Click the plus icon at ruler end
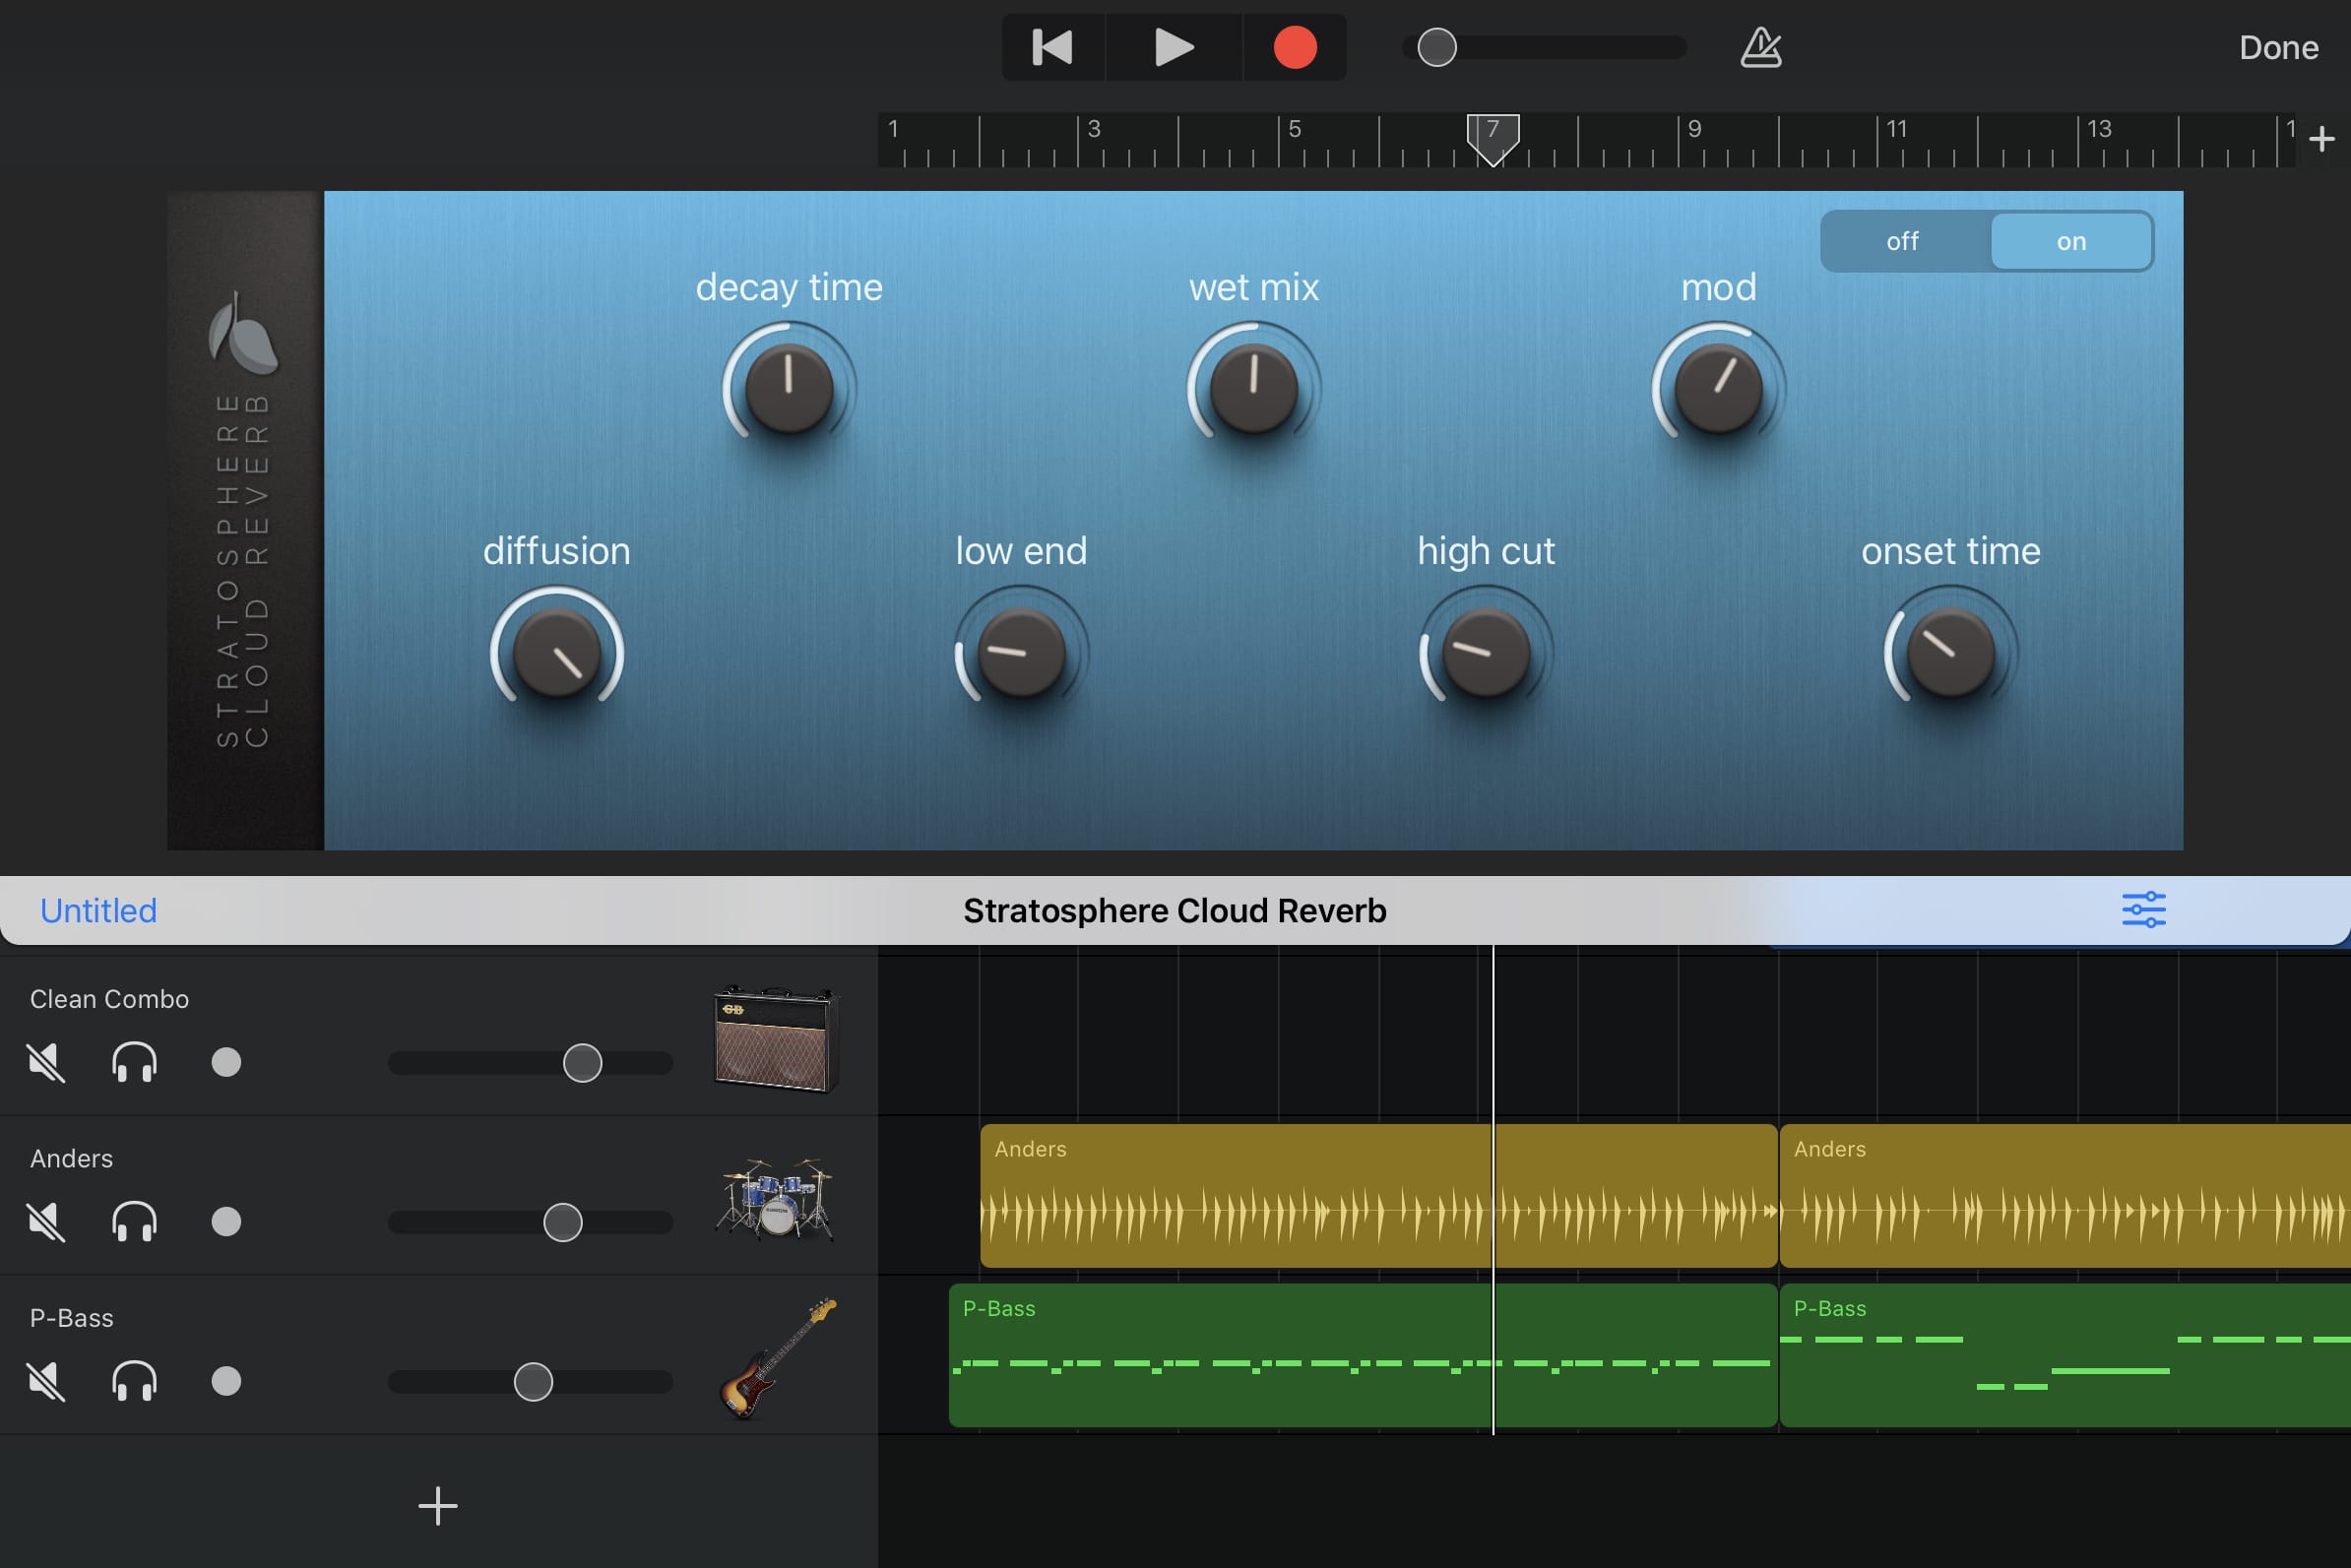The height and width of the screenshot is (1568, 2351). [2322, 139]
